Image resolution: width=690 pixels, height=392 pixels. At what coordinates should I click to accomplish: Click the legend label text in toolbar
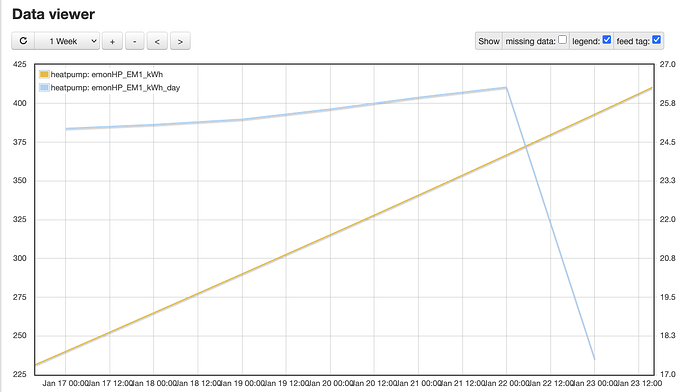pos(586,41)
